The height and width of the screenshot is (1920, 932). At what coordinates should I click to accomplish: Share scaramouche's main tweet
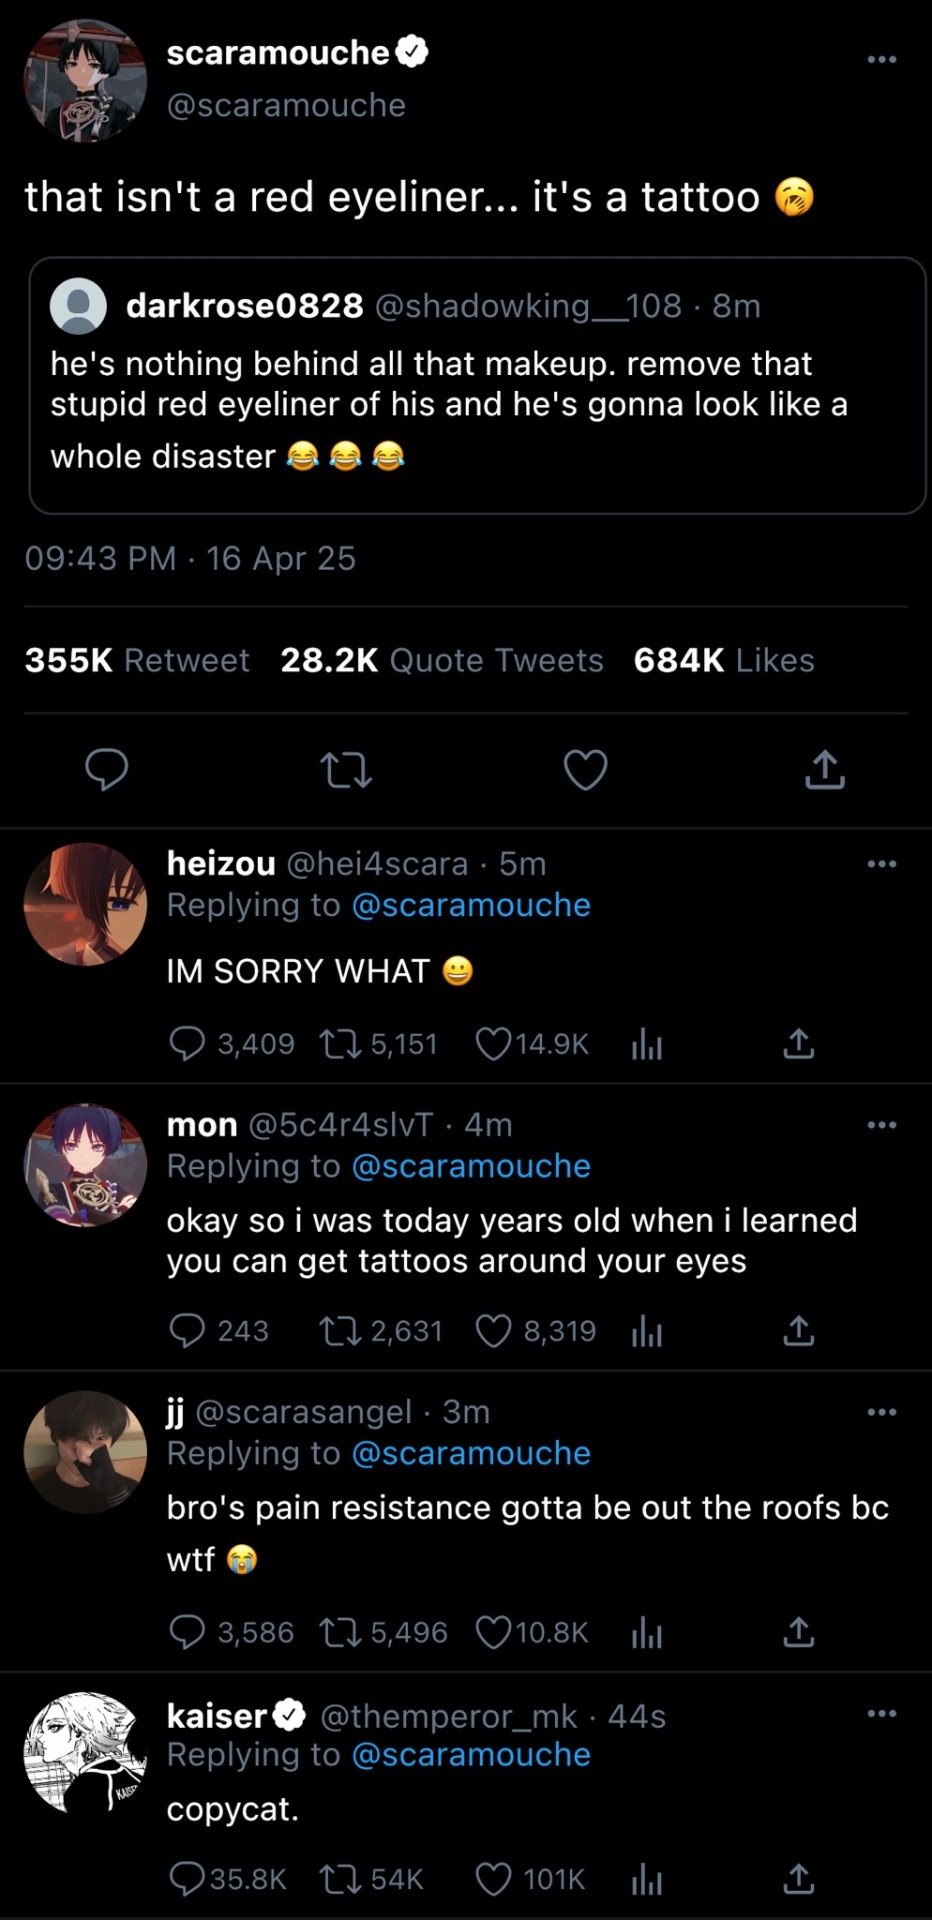point(825,770)
